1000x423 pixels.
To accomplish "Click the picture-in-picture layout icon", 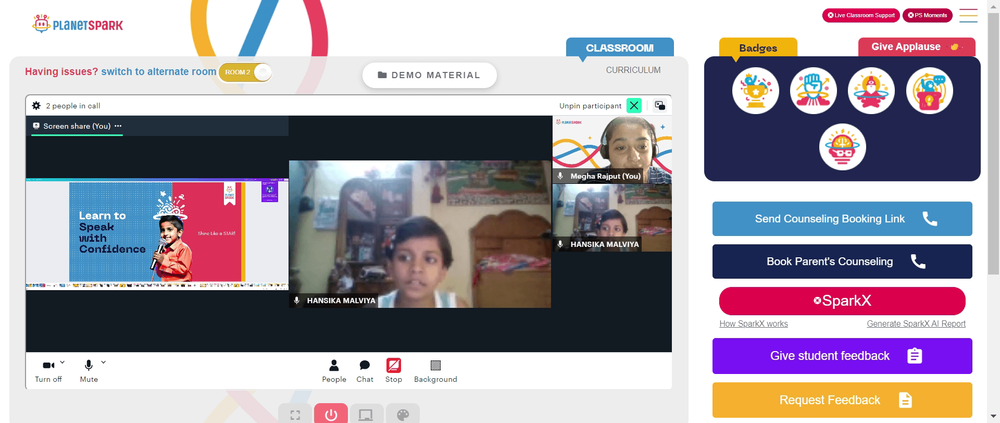I will [660, 106].
